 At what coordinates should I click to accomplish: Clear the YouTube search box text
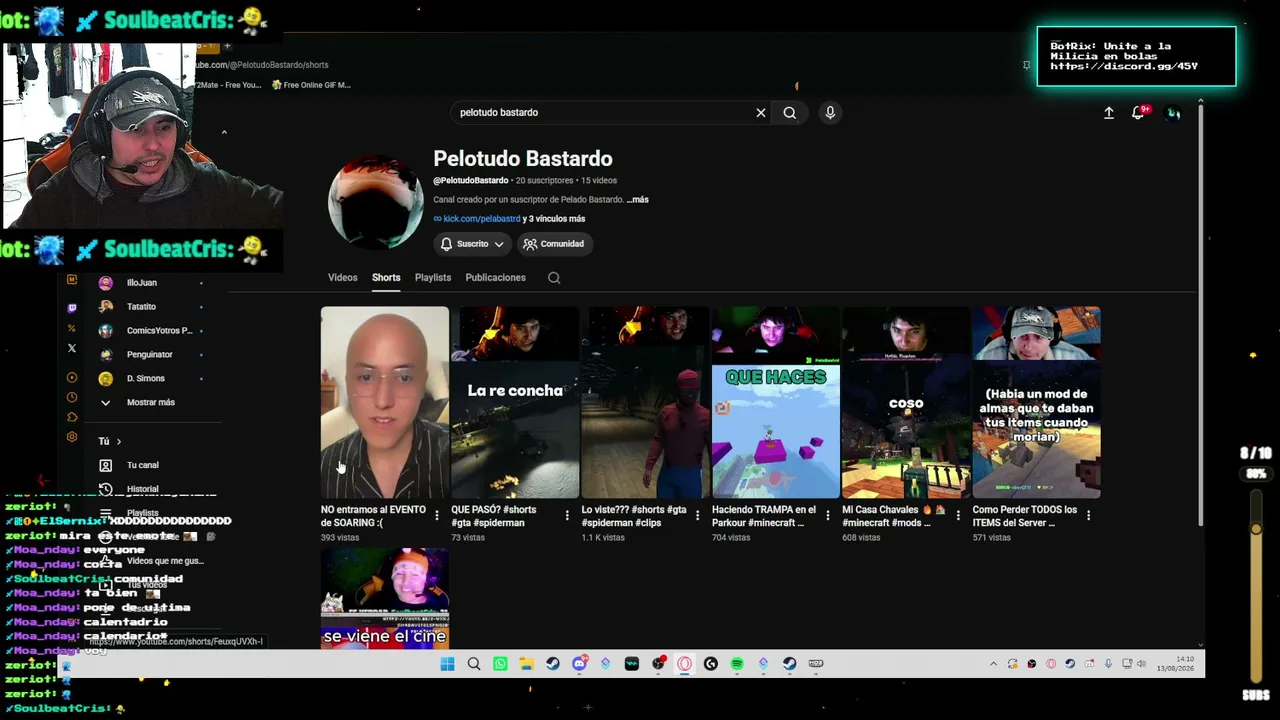[761, 113]
